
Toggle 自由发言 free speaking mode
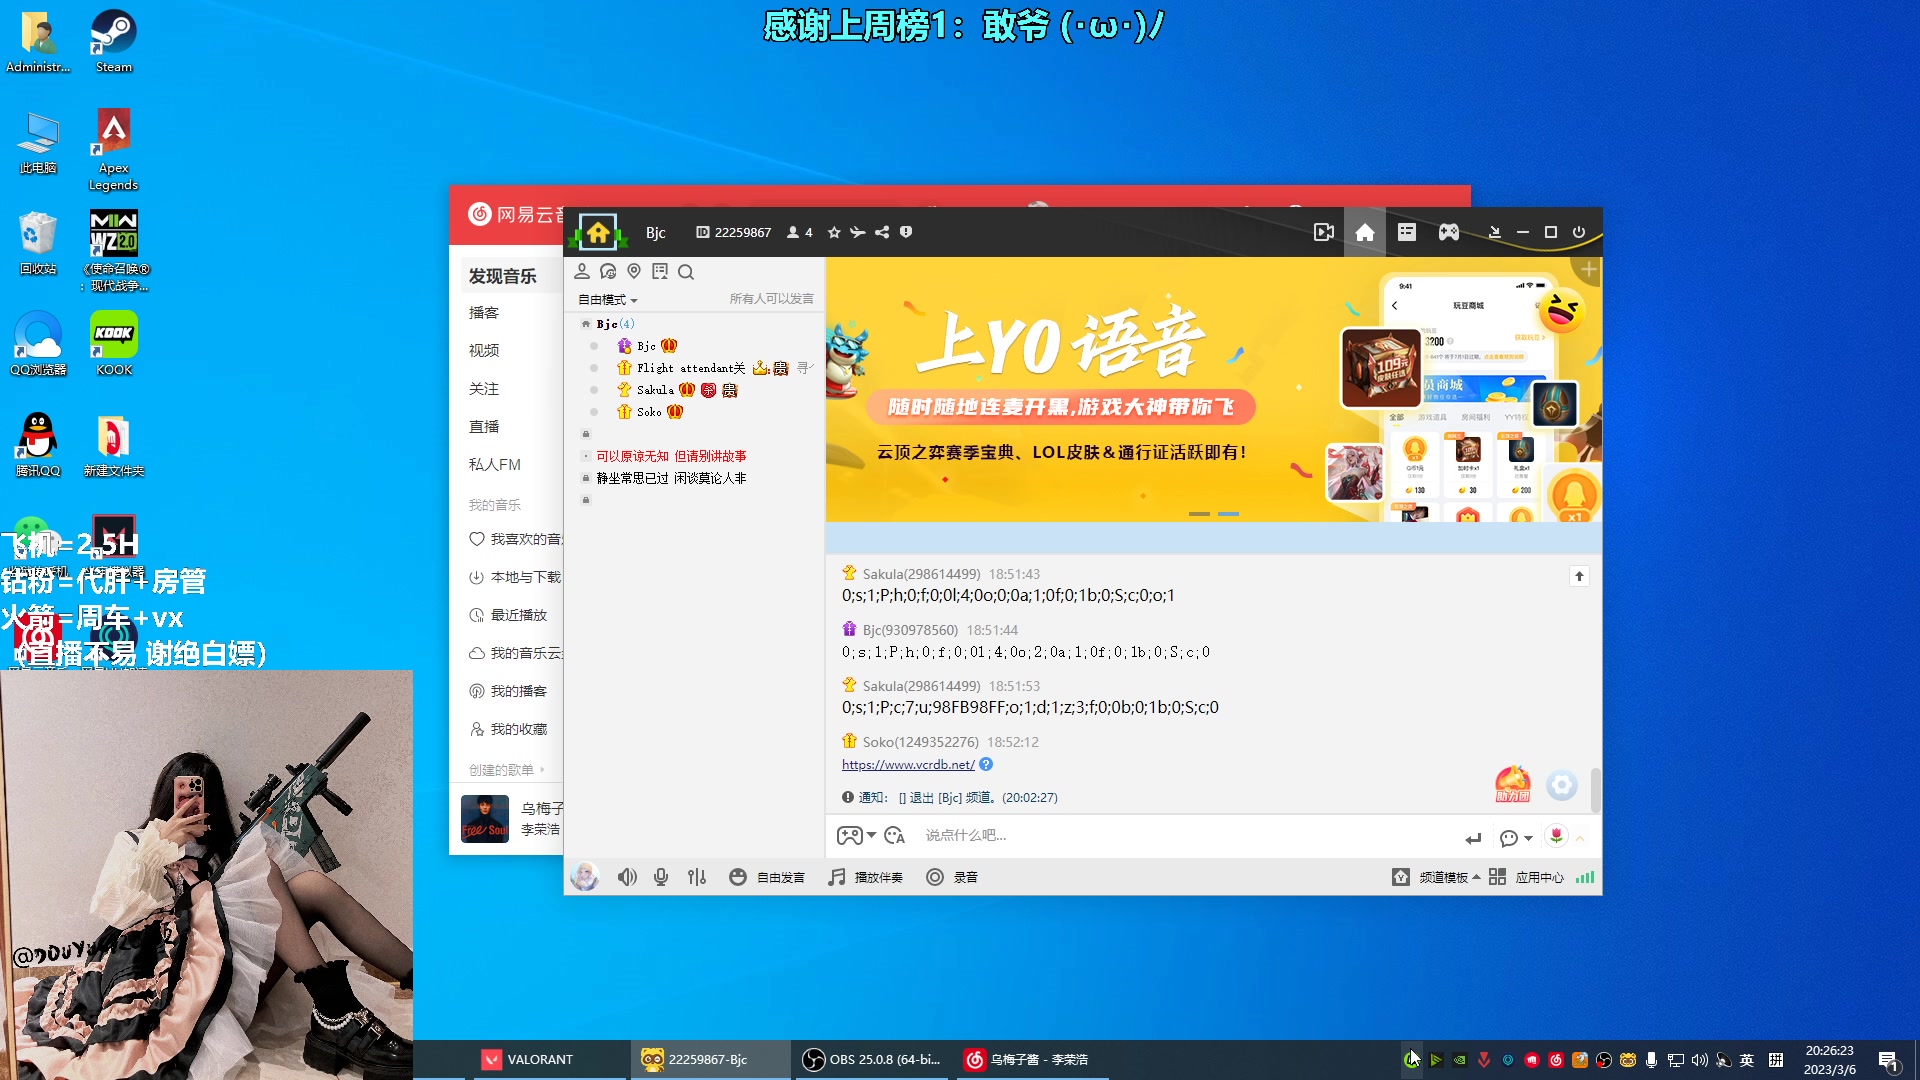(767, 877)
